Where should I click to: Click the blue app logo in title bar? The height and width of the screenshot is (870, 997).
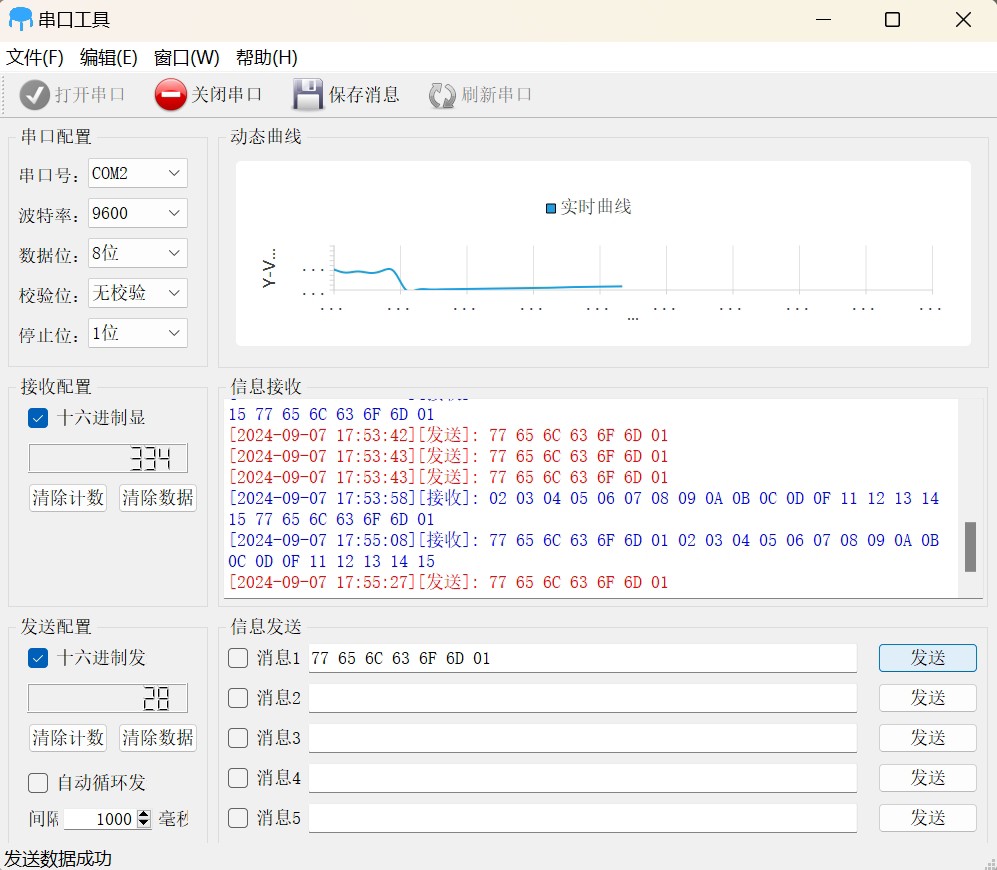coord(20,19)
